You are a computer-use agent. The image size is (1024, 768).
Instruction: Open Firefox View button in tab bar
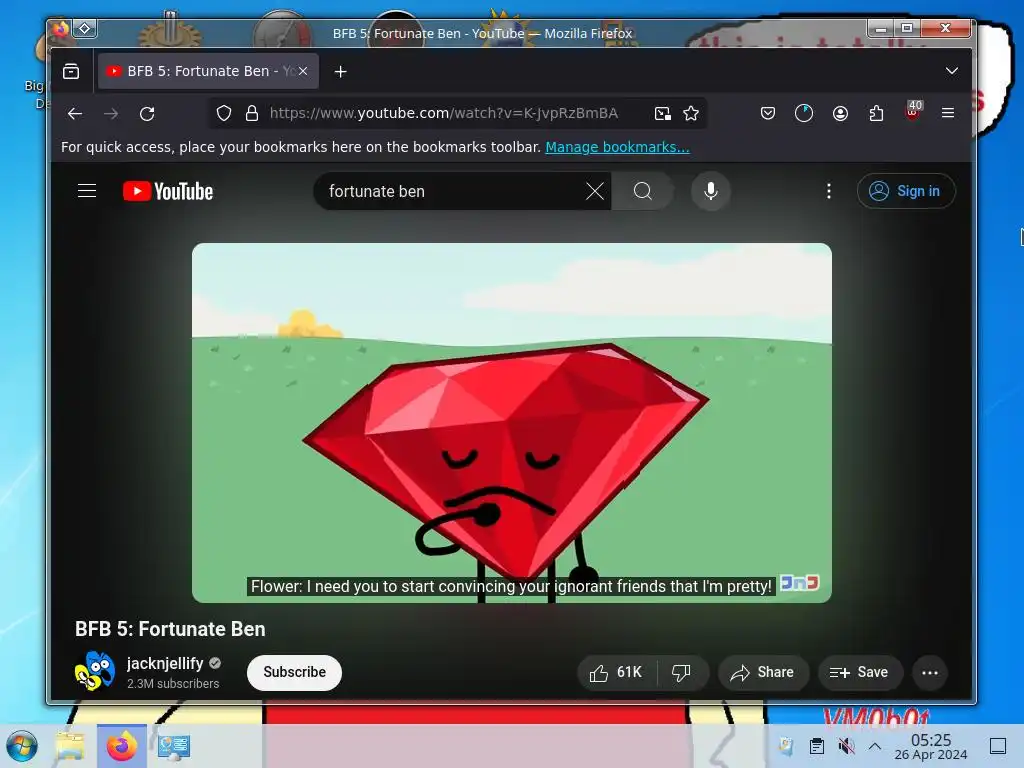coord(71,71)
